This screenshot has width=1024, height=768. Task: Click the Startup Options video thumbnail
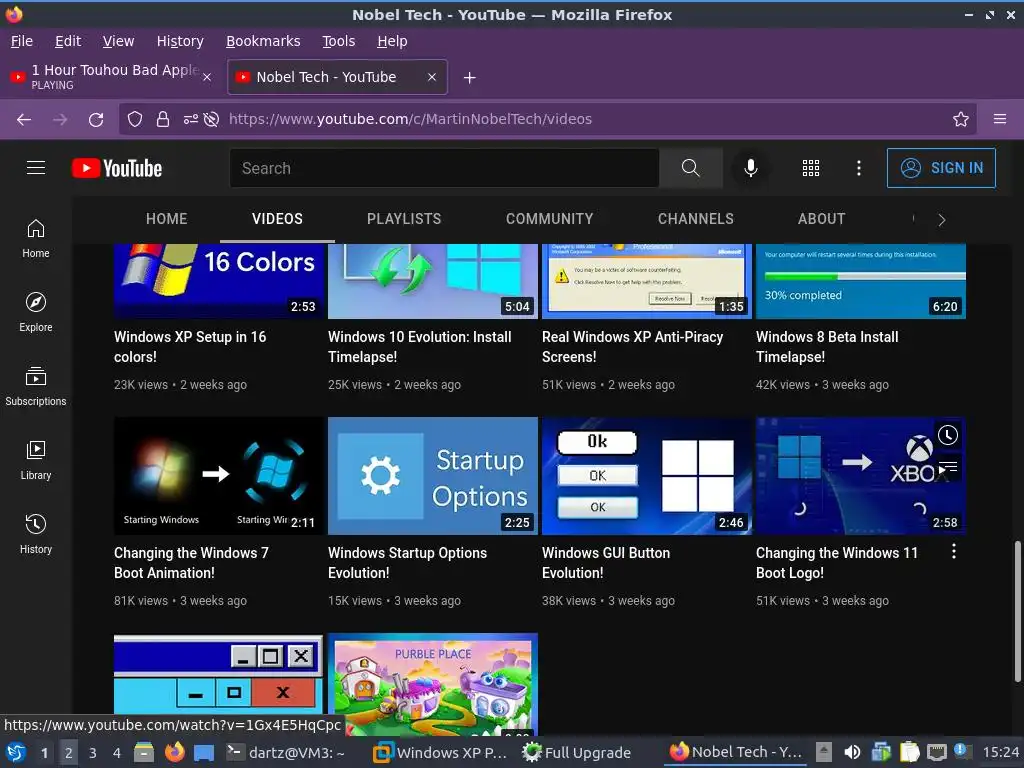(432, 476)
